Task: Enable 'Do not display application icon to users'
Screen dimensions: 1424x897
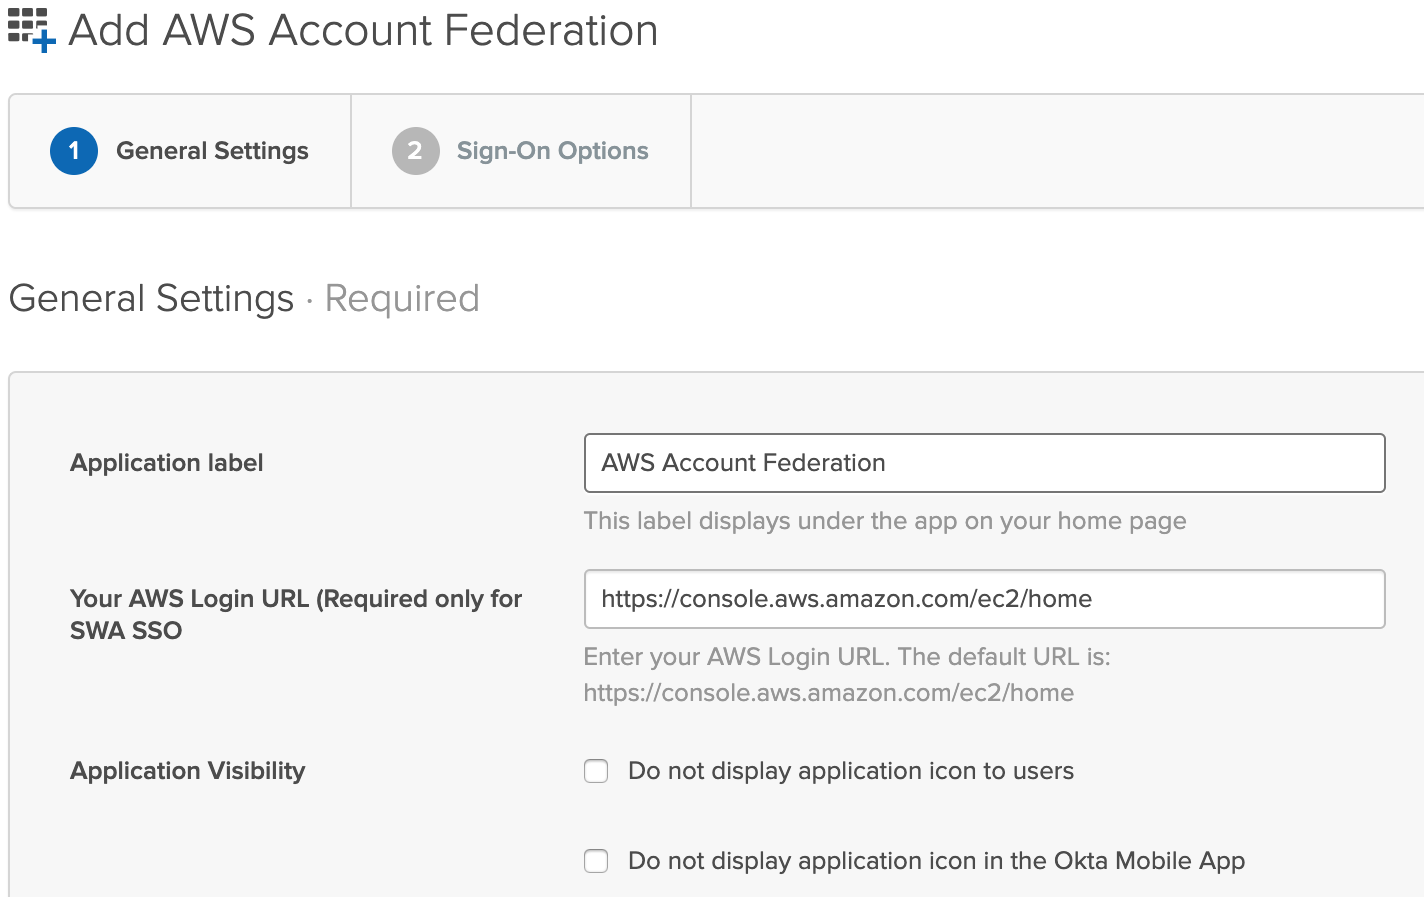Action: tap(596, 771)
